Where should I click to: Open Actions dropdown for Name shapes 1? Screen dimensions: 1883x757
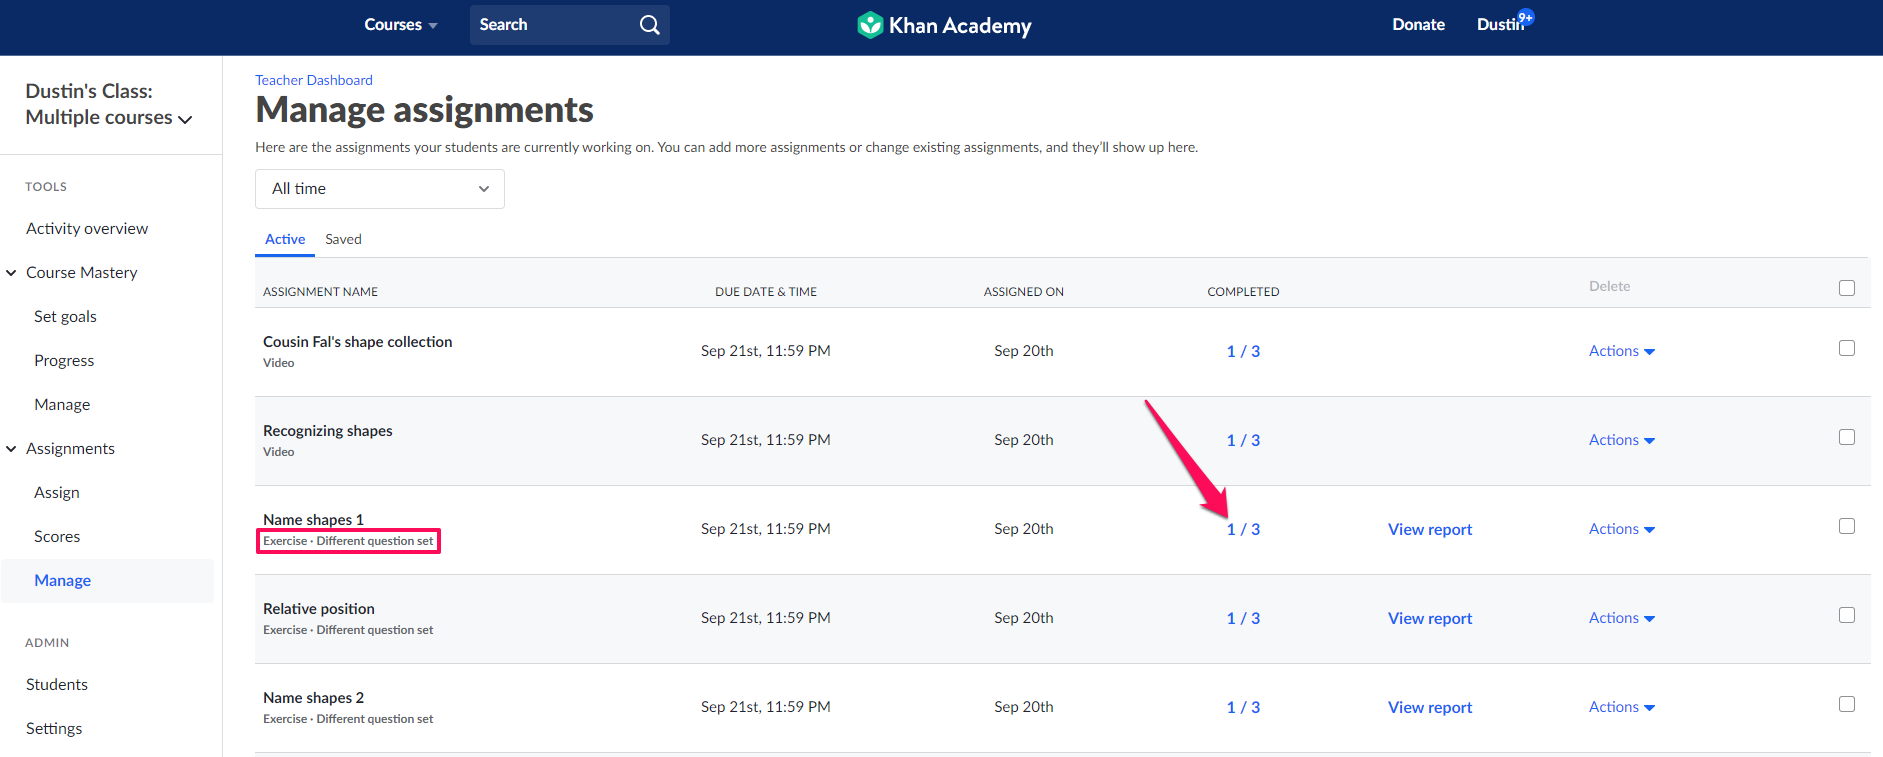coord(1622,529)
